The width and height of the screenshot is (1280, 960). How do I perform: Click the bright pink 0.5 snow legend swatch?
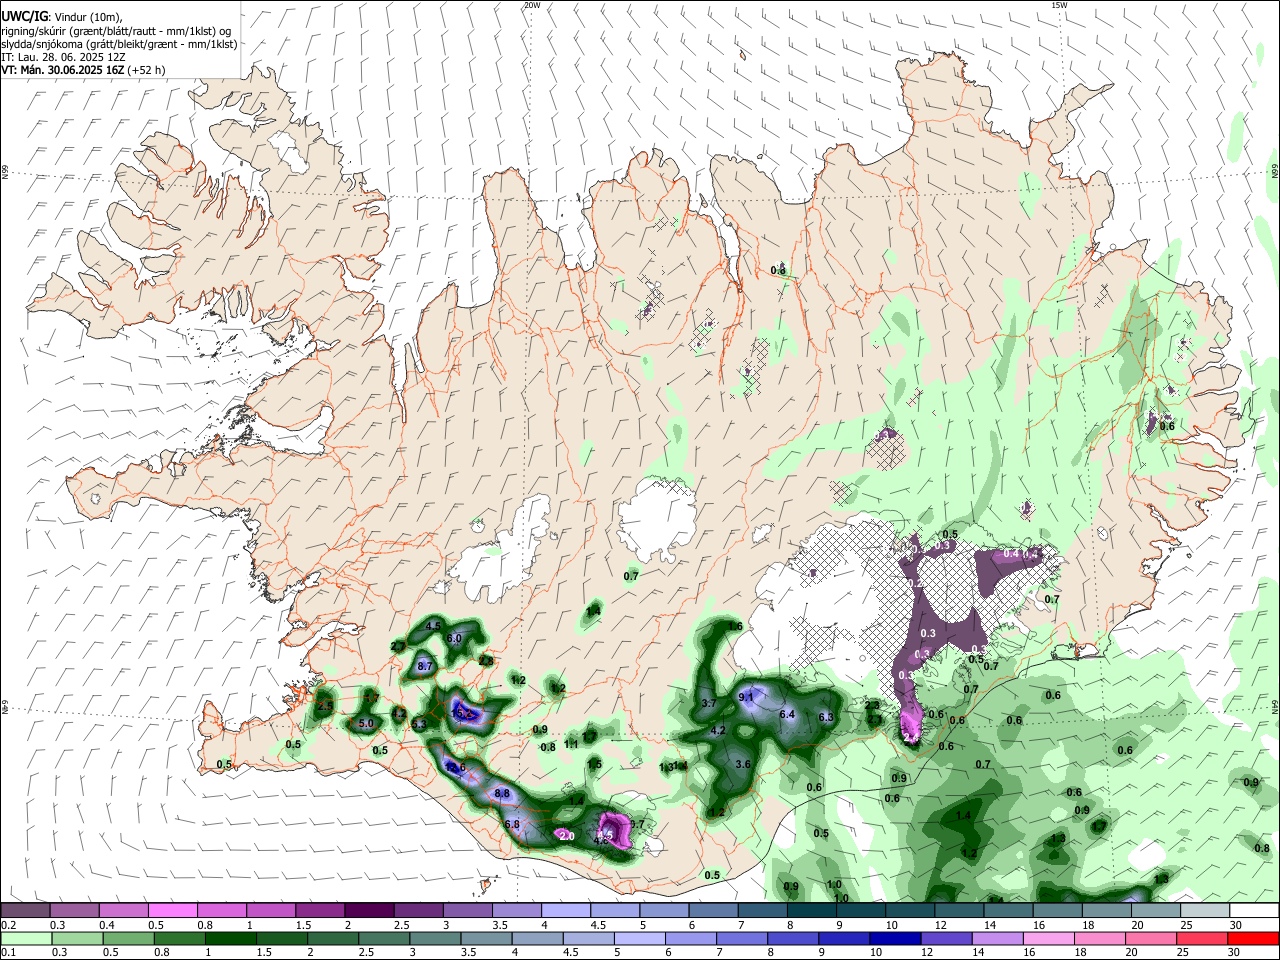(171, 910)
